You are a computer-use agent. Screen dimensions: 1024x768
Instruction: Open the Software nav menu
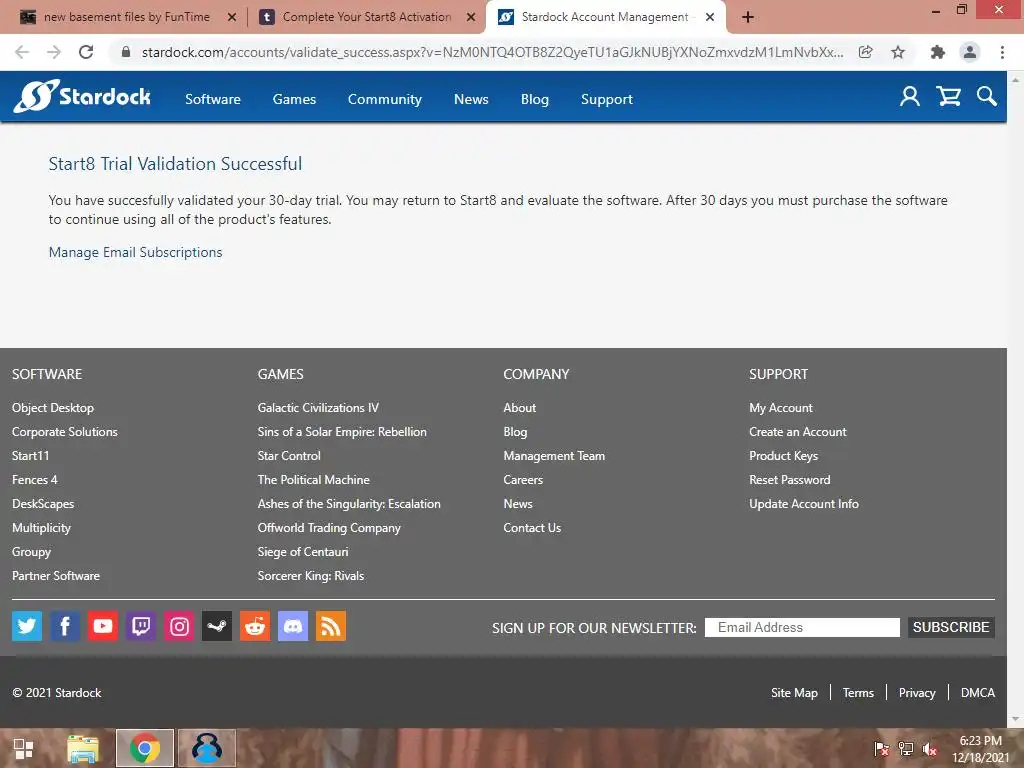click(213, 99)
